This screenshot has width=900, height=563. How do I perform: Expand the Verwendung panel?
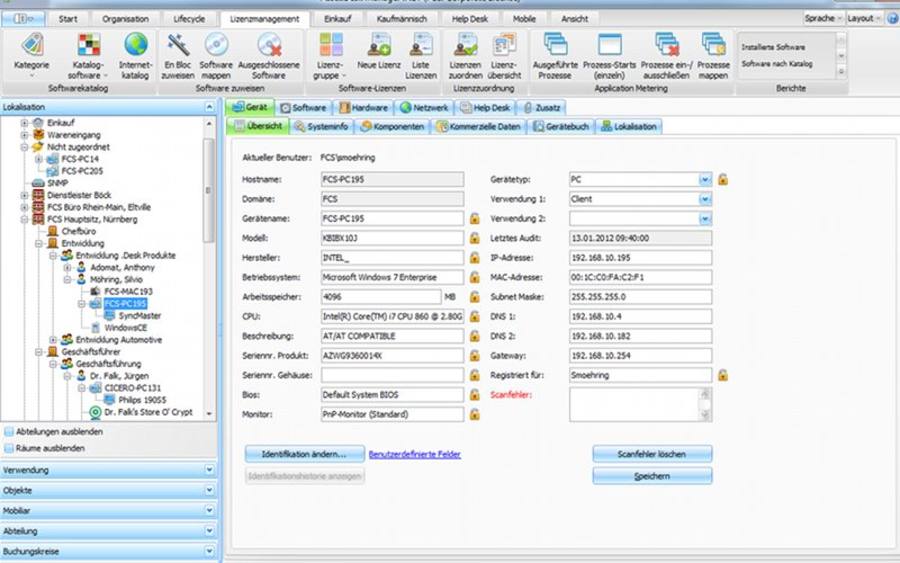209,470
